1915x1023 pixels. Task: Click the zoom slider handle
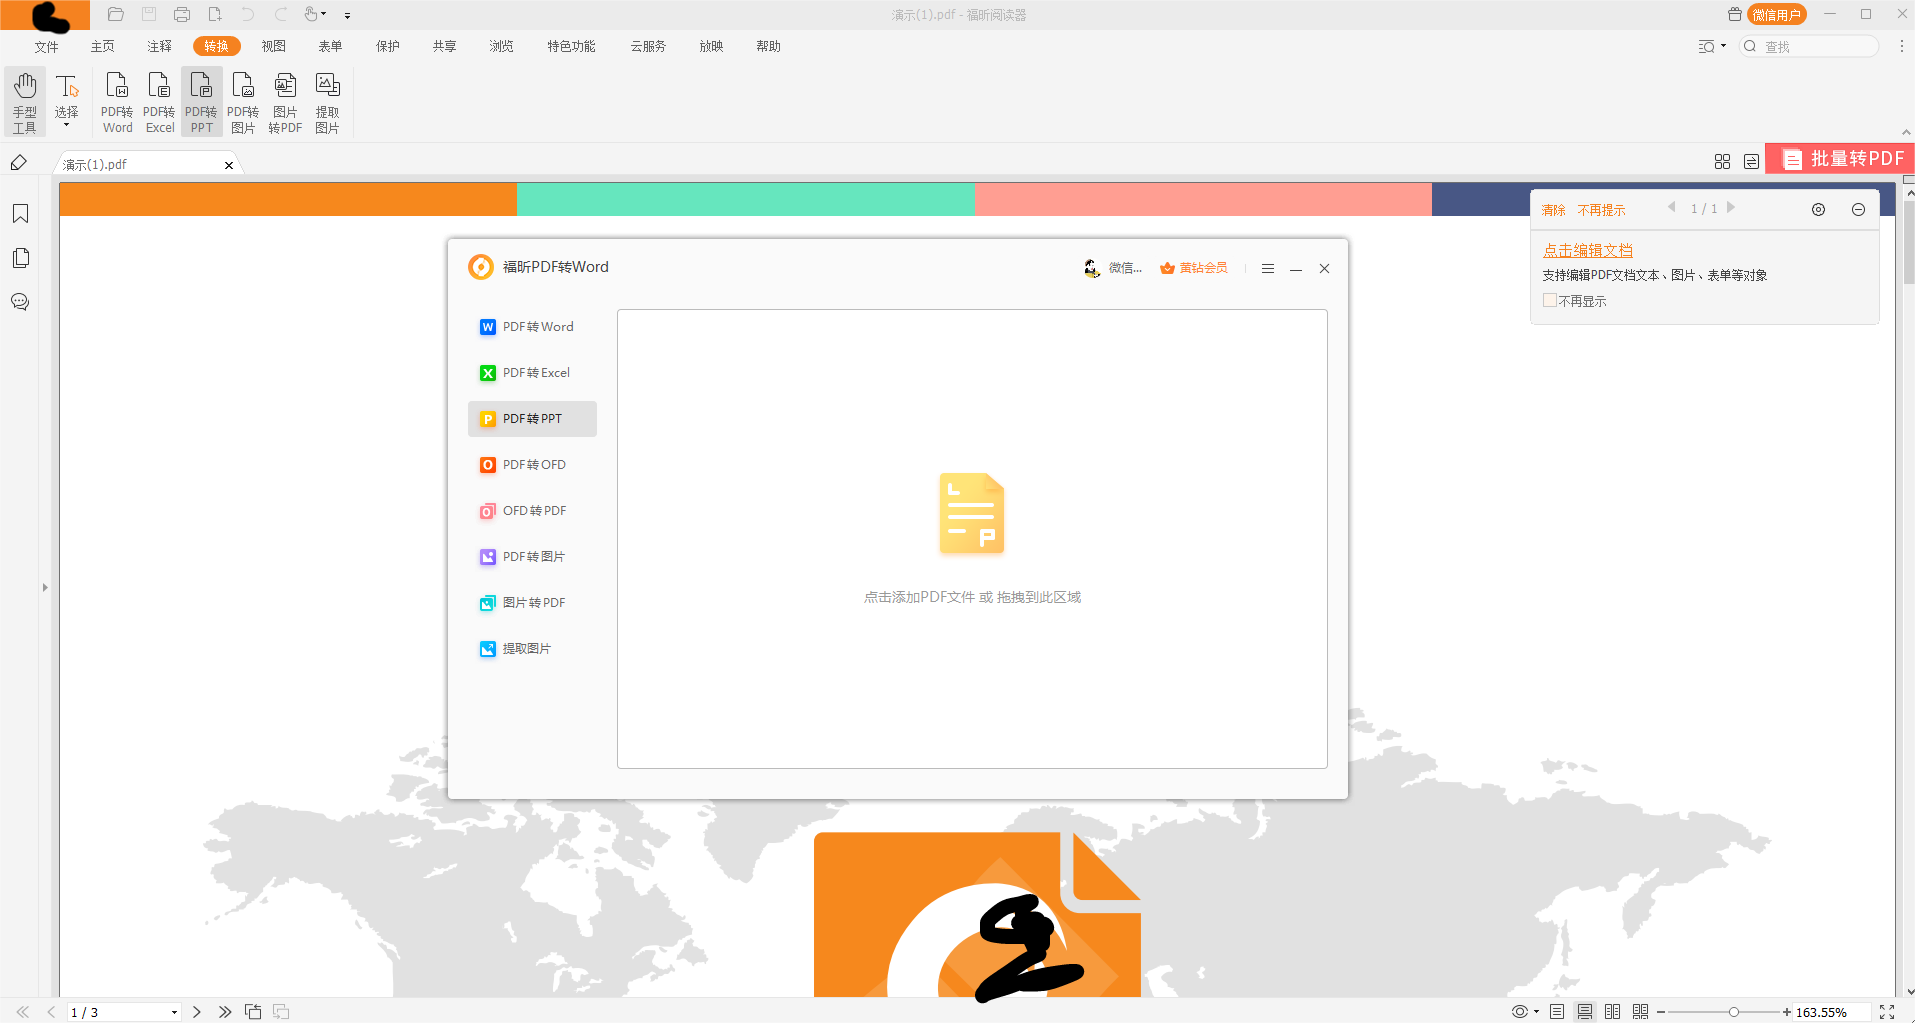pyautogui.click(x=1734, y=1012)
